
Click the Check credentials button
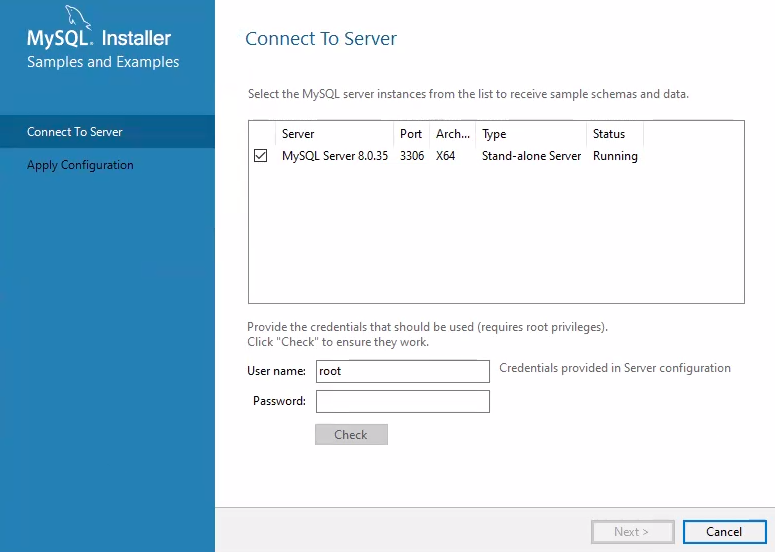[351, 434]
